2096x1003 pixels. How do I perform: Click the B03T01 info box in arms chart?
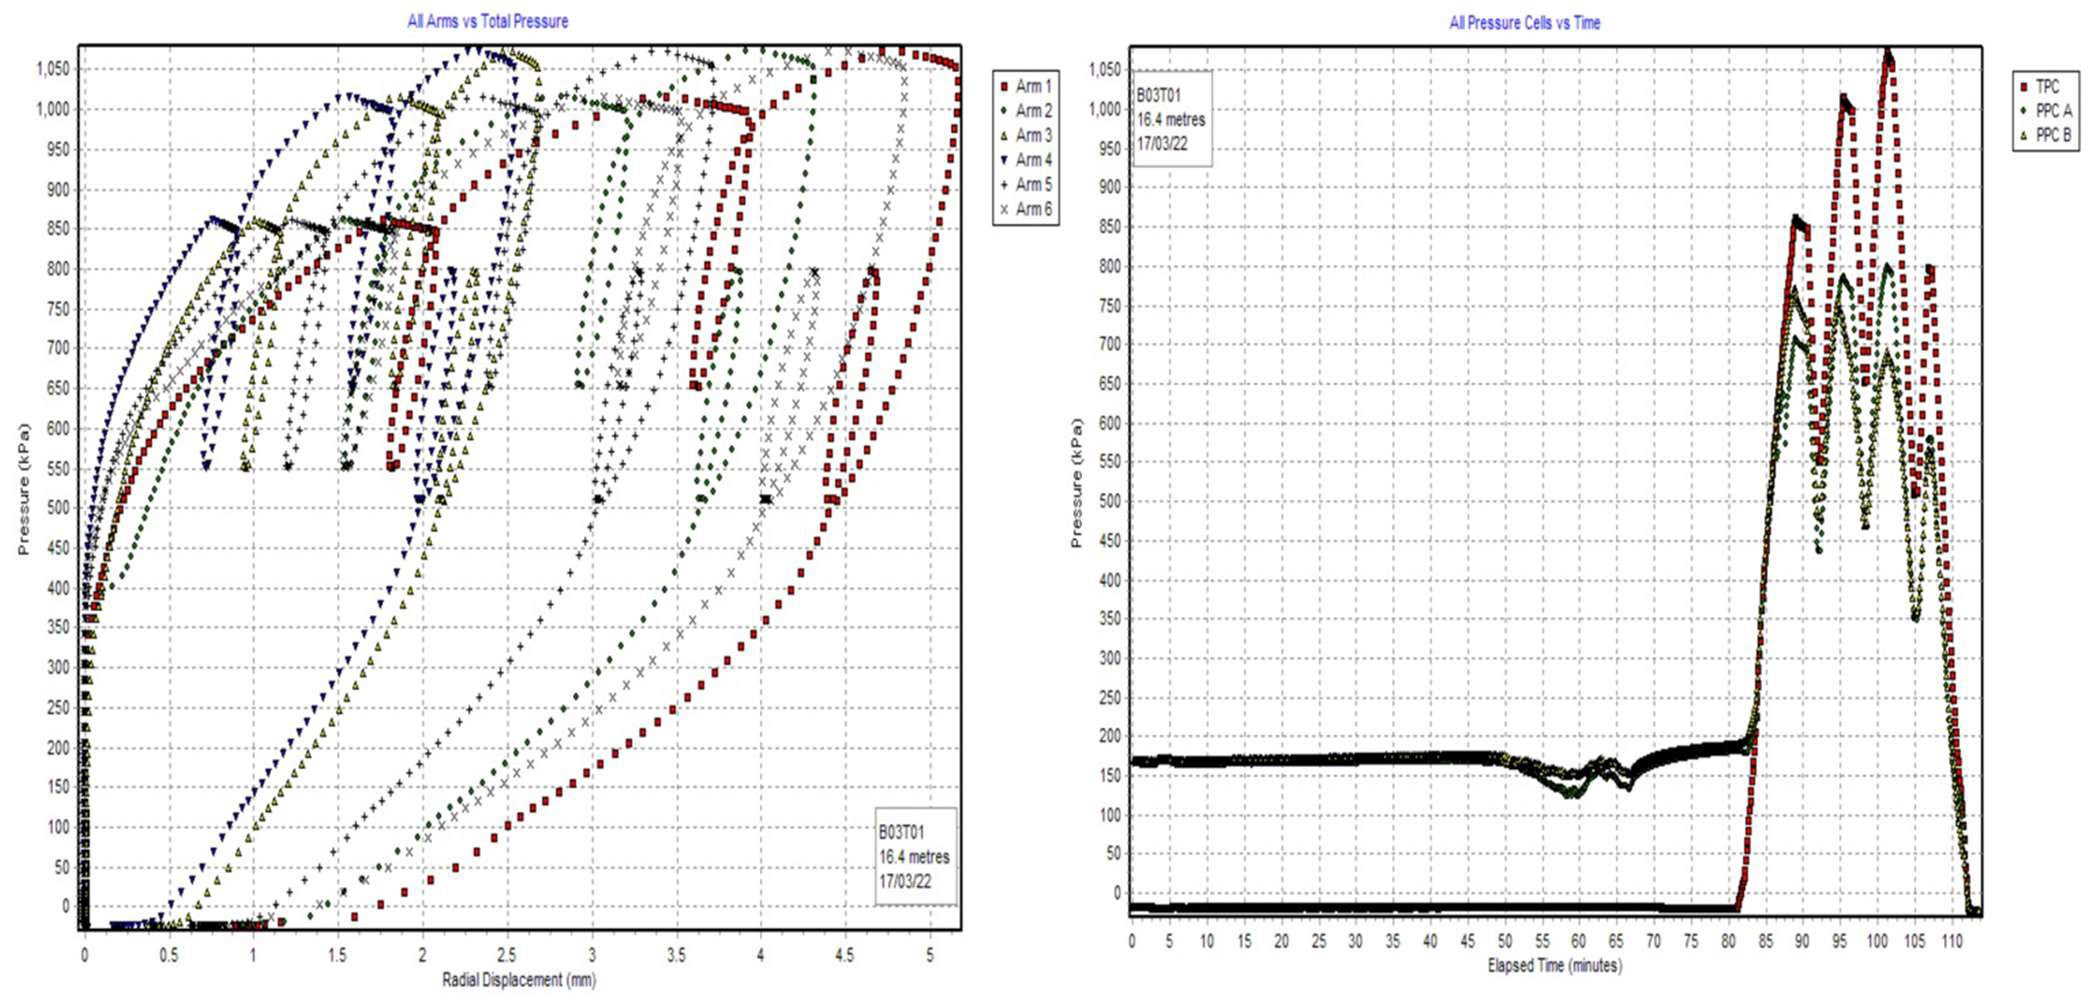pyautogui.click(x=915, y=857)
